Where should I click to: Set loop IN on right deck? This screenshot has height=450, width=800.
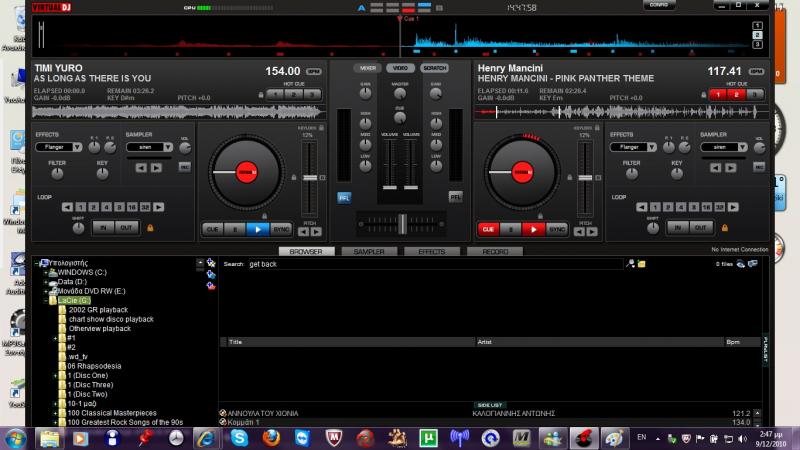click(x=678, y=228)
